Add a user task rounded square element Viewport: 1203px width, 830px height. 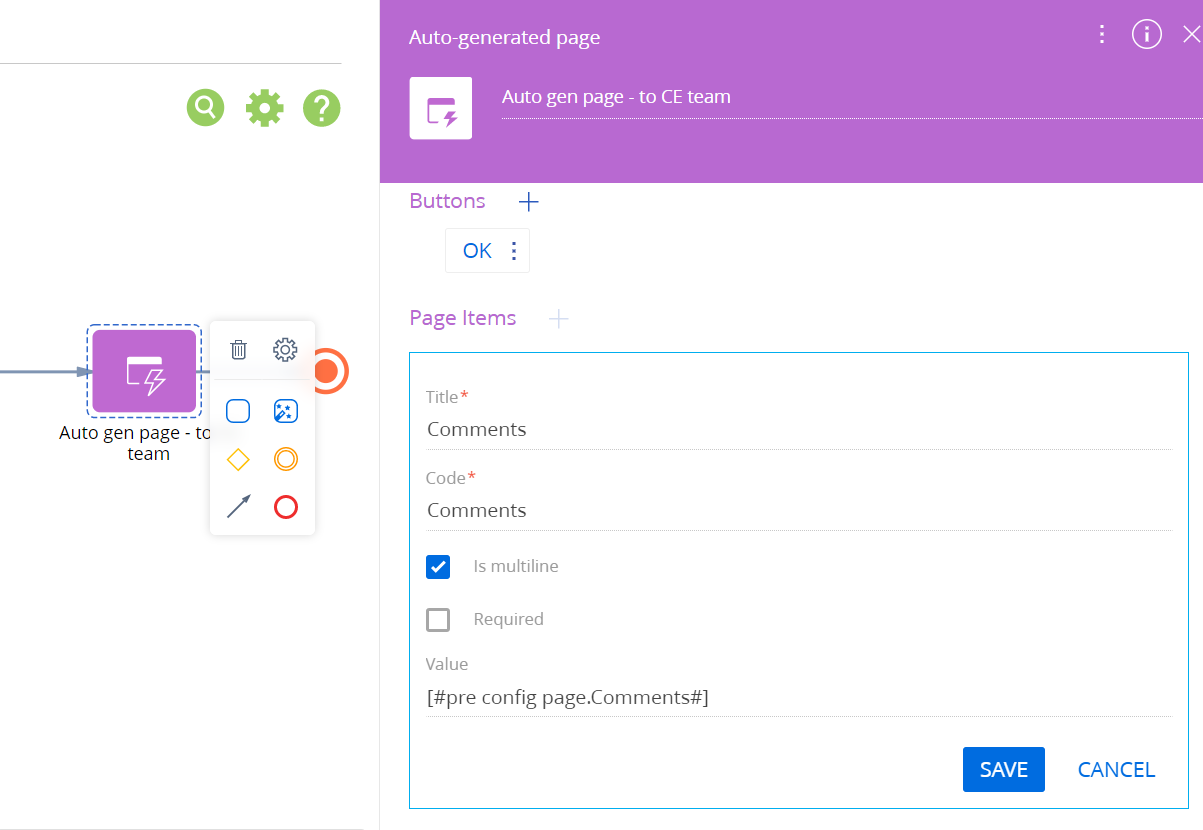[238, 411]
